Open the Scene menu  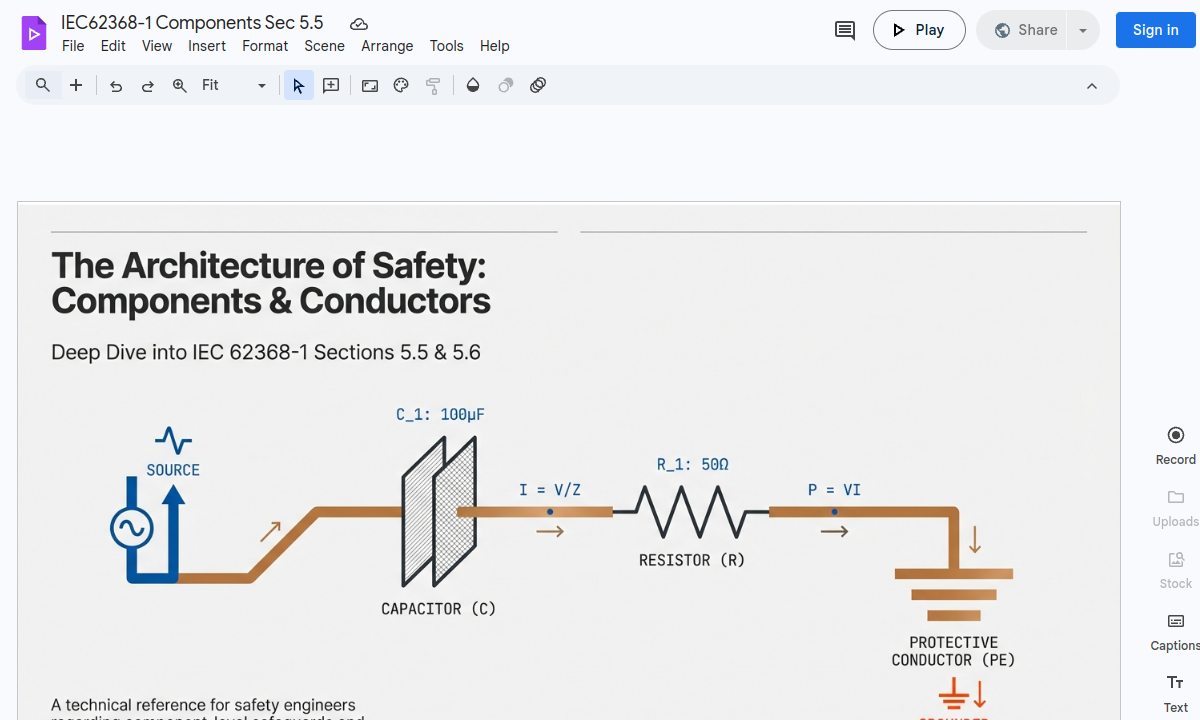(324, 46)
